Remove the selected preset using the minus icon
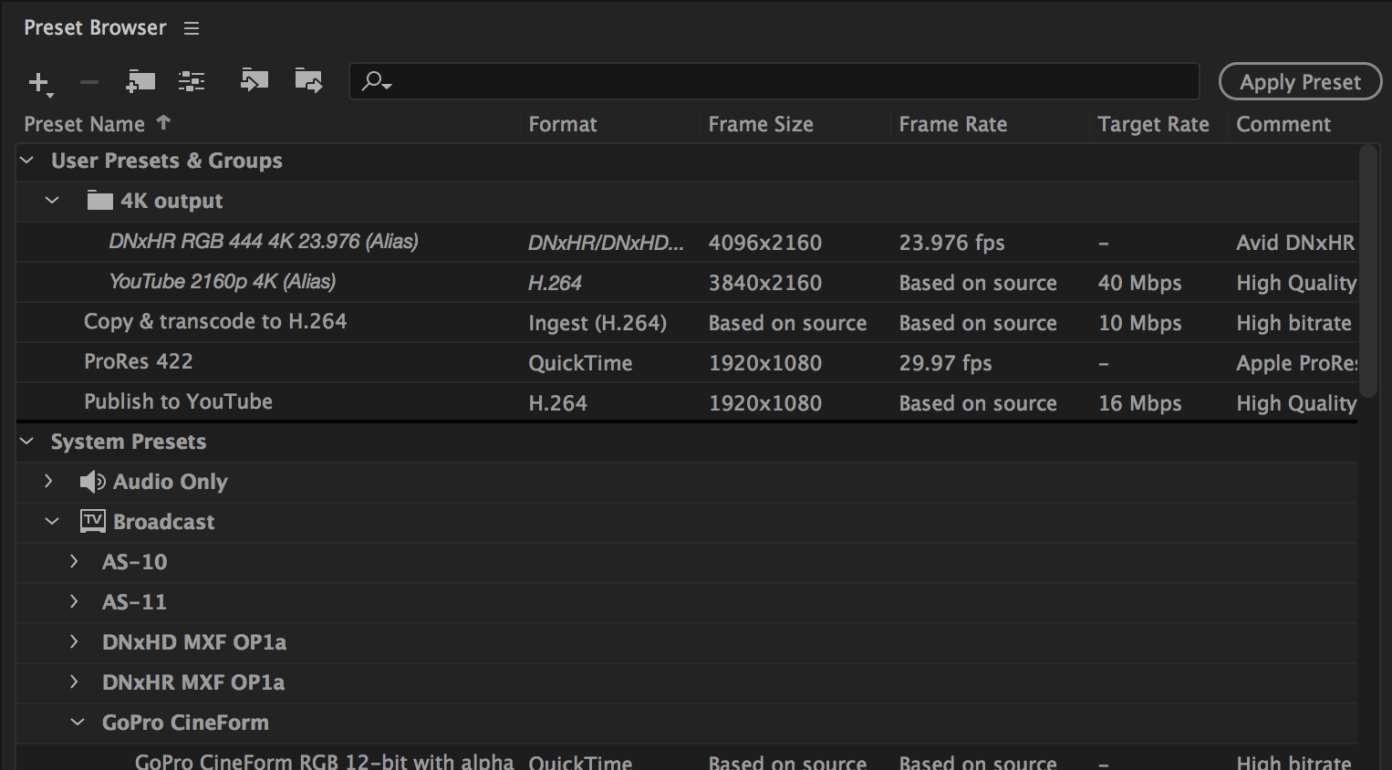This screenshot has height=770, width=1392. point(87,80)
